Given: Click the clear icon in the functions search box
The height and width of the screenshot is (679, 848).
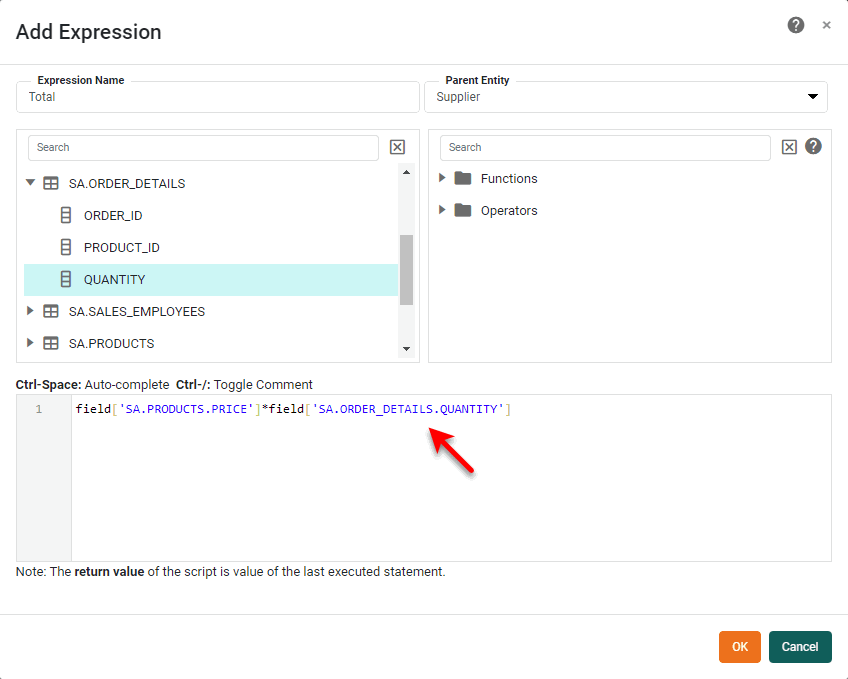Looking at the screenshot, I should (789, 146).
